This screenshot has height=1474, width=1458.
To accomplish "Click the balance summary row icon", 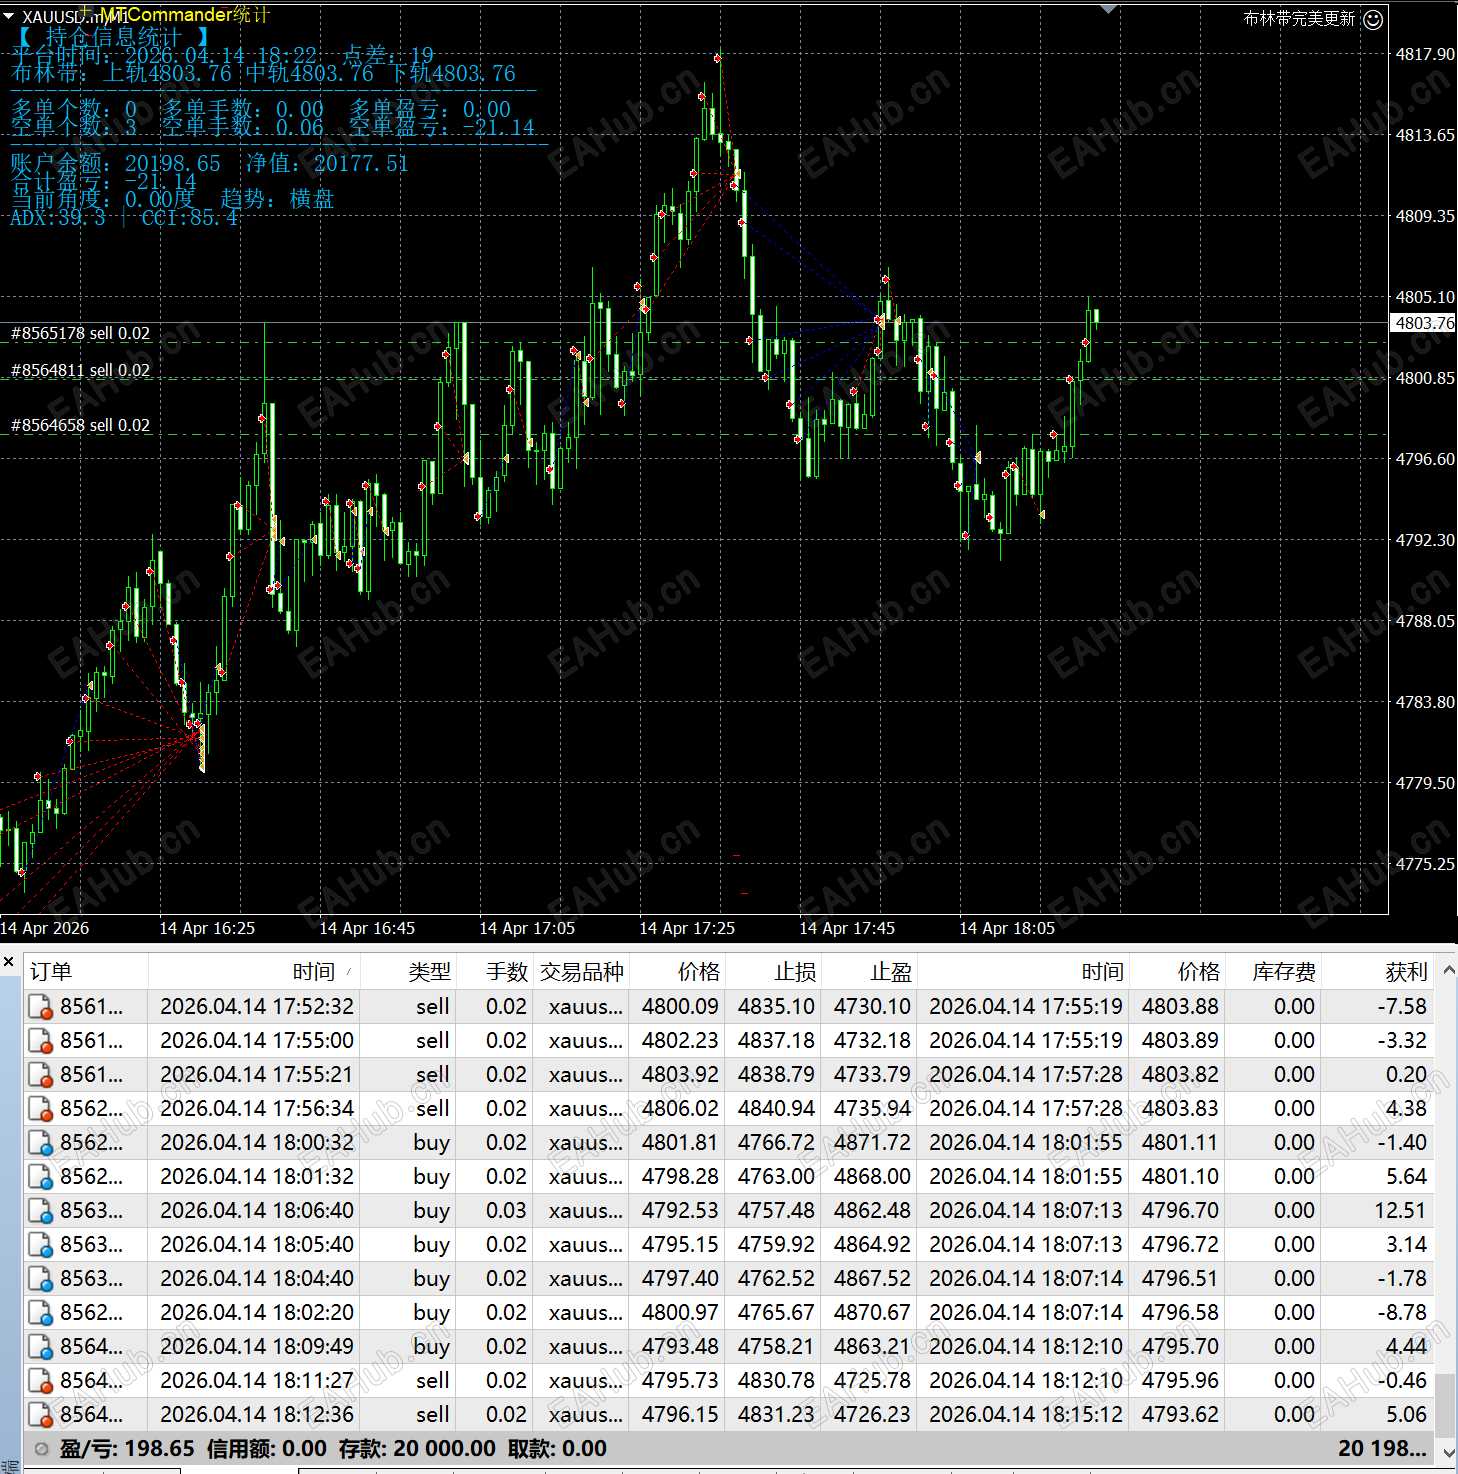I will point(41,1449).
